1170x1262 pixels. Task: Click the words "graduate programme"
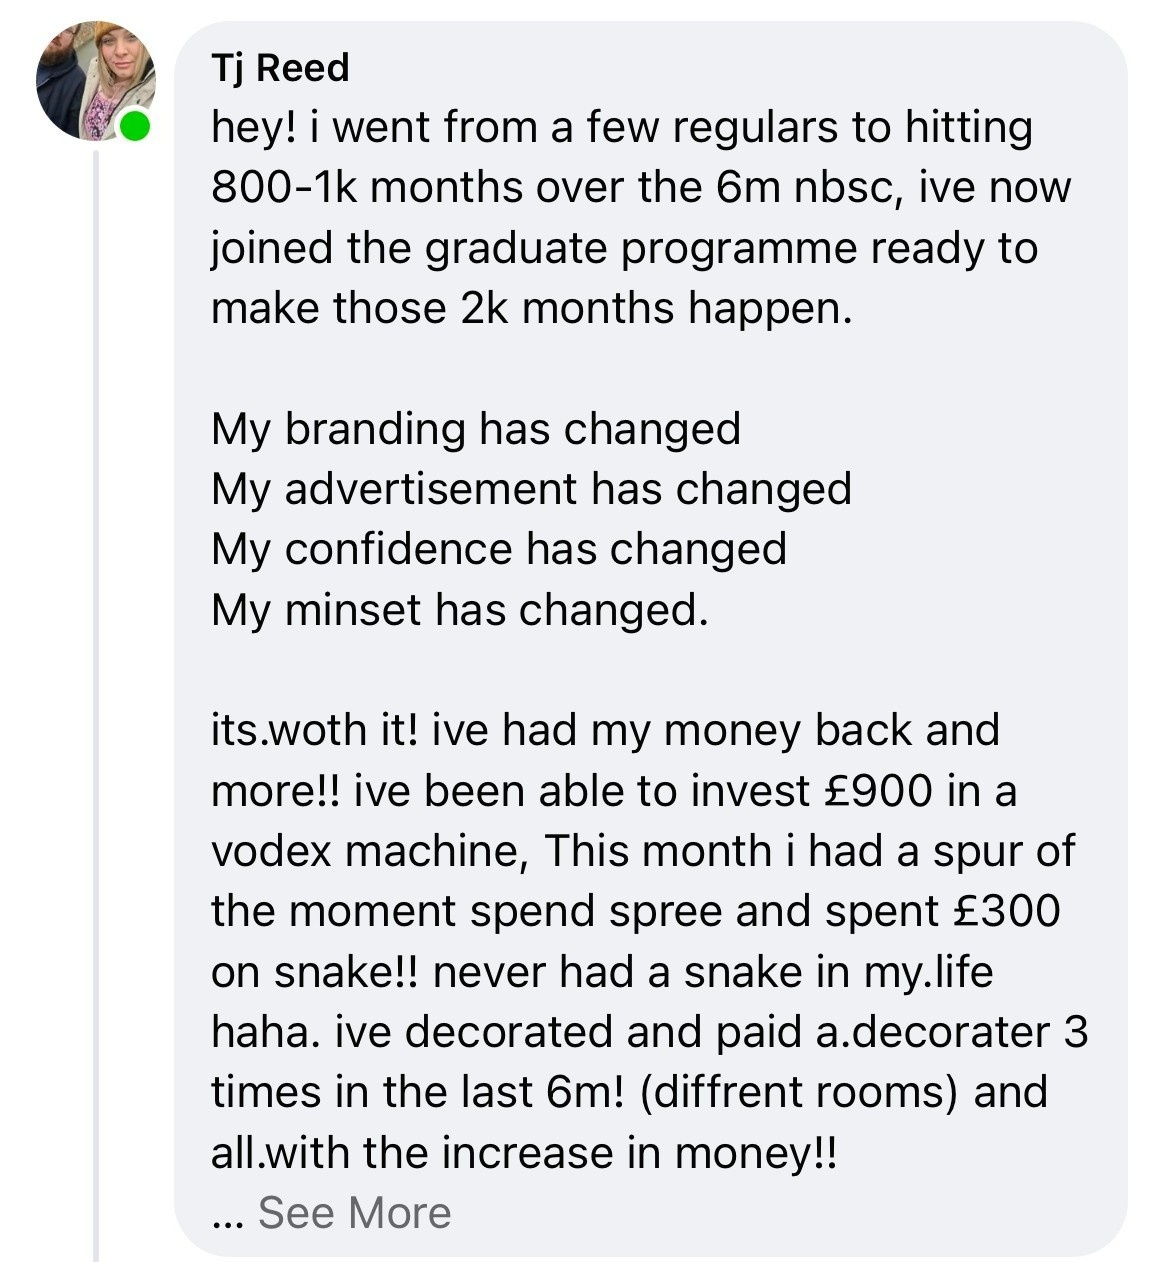641,248
